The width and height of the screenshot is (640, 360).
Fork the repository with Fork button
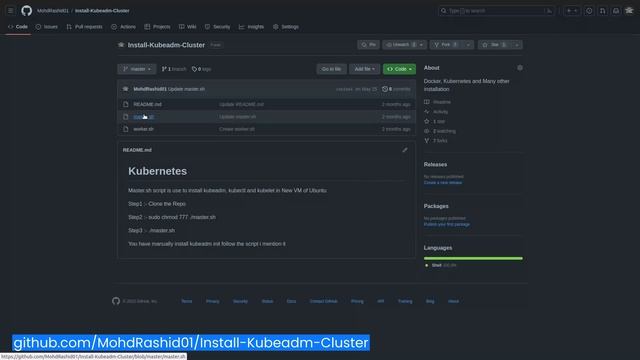tap(446, 44)
